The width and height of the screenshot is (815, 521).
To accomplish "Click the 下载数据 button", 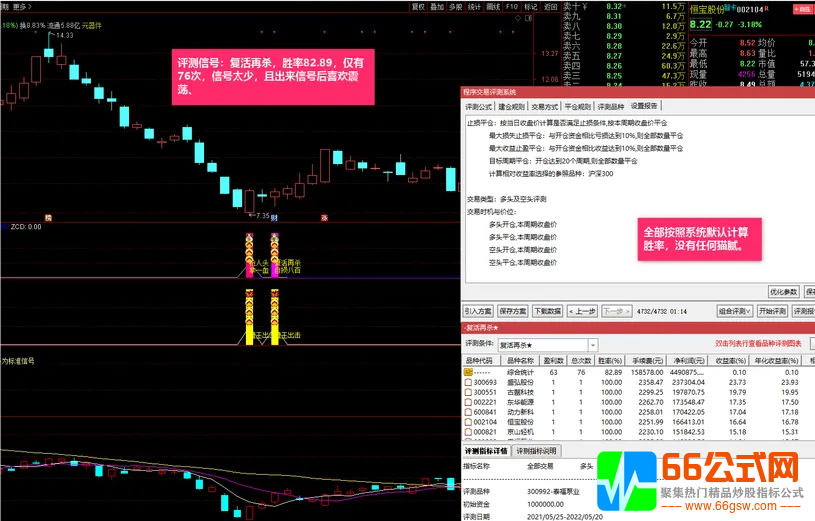I will click(x=547, y=311).
